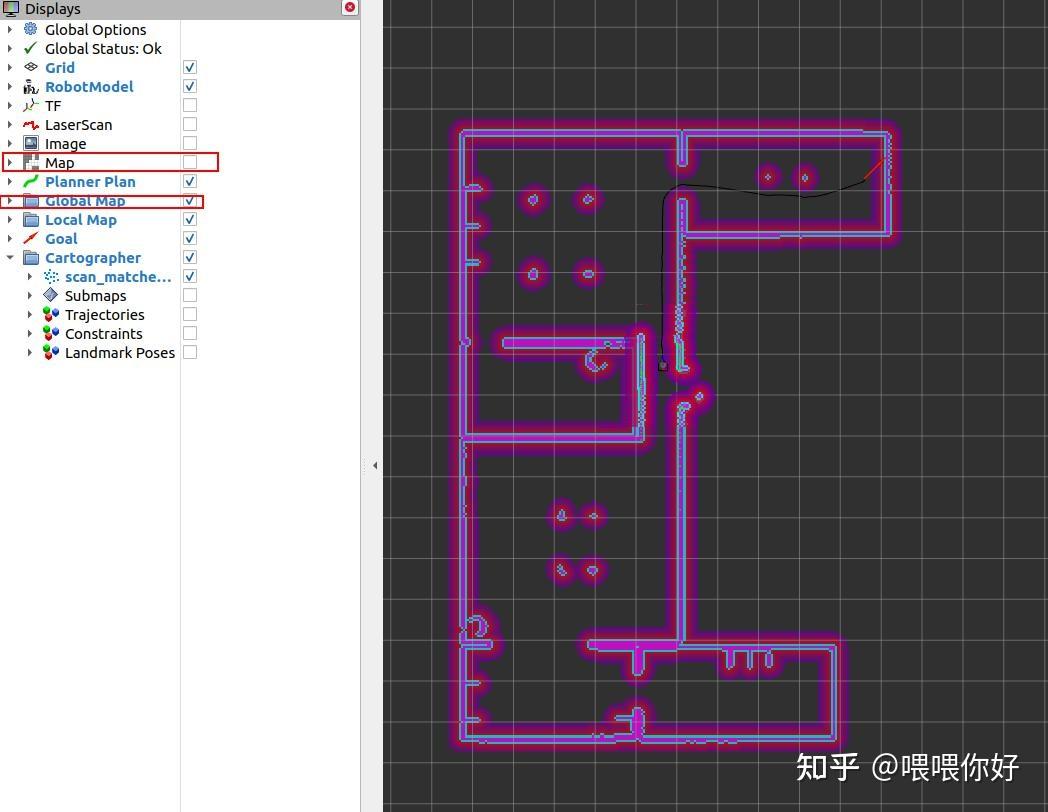Click the Goal flag icon

[x=33, y=238]
